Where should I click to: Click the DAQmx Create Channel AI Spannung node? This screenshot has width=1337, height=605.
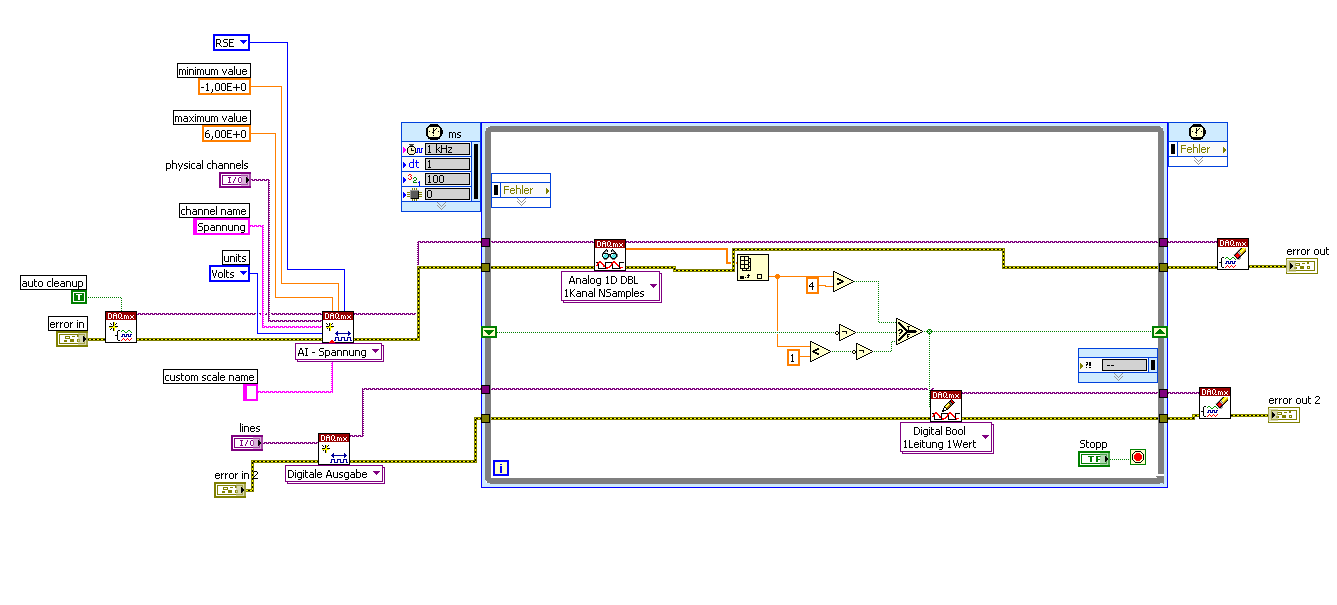click(x=338, y=328)
